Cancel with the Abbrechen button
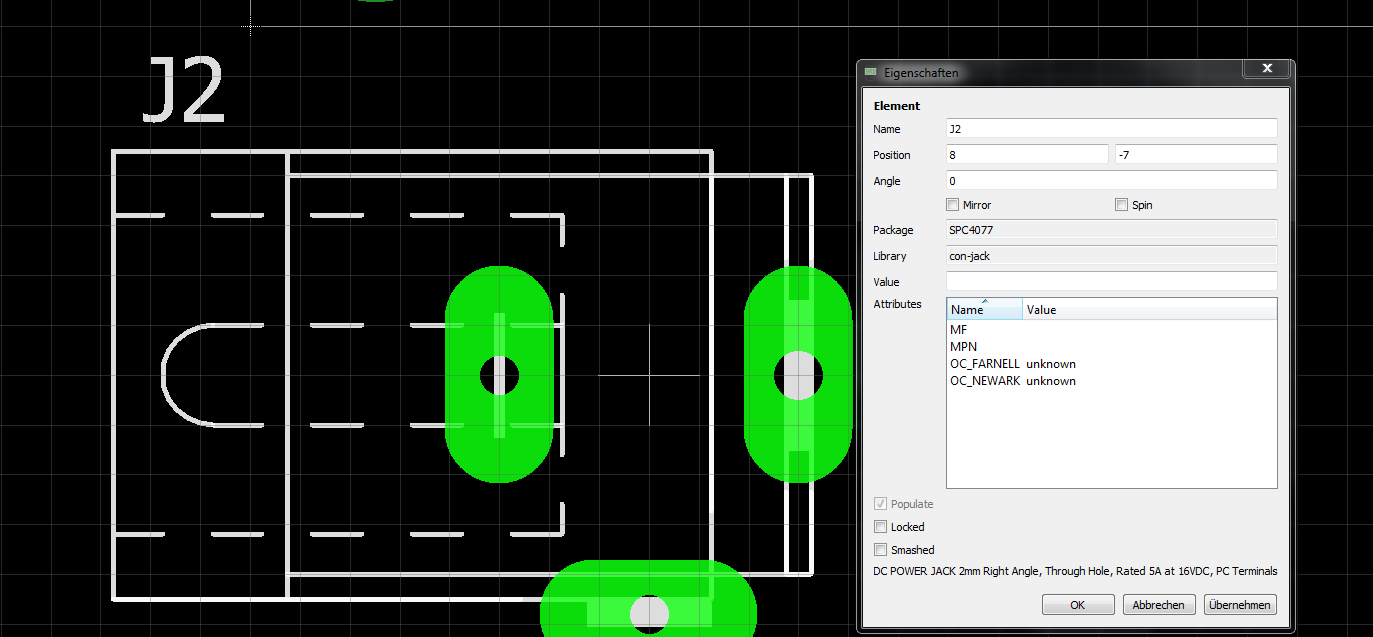The width and height of the screenshot is (1373, 637). coord(1159,605)
